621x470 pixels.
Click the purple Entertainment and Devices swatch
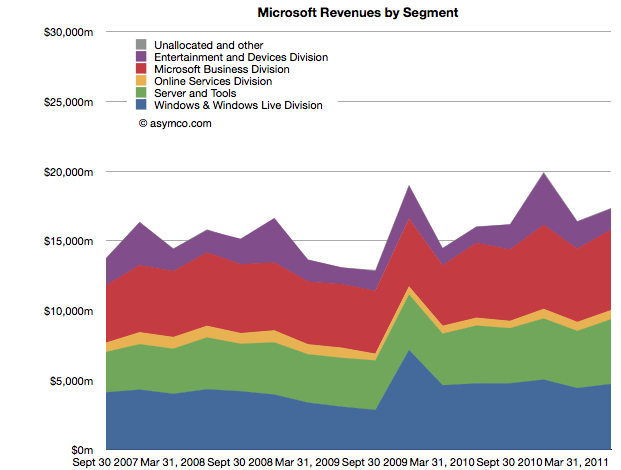pos(141,56)
